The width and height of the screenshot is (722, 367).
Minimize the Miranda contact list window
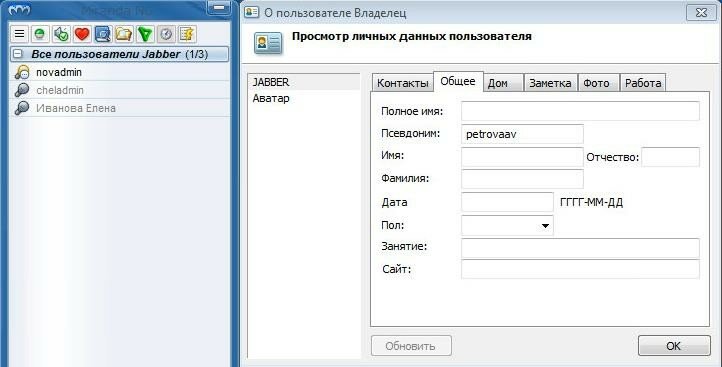219,8
